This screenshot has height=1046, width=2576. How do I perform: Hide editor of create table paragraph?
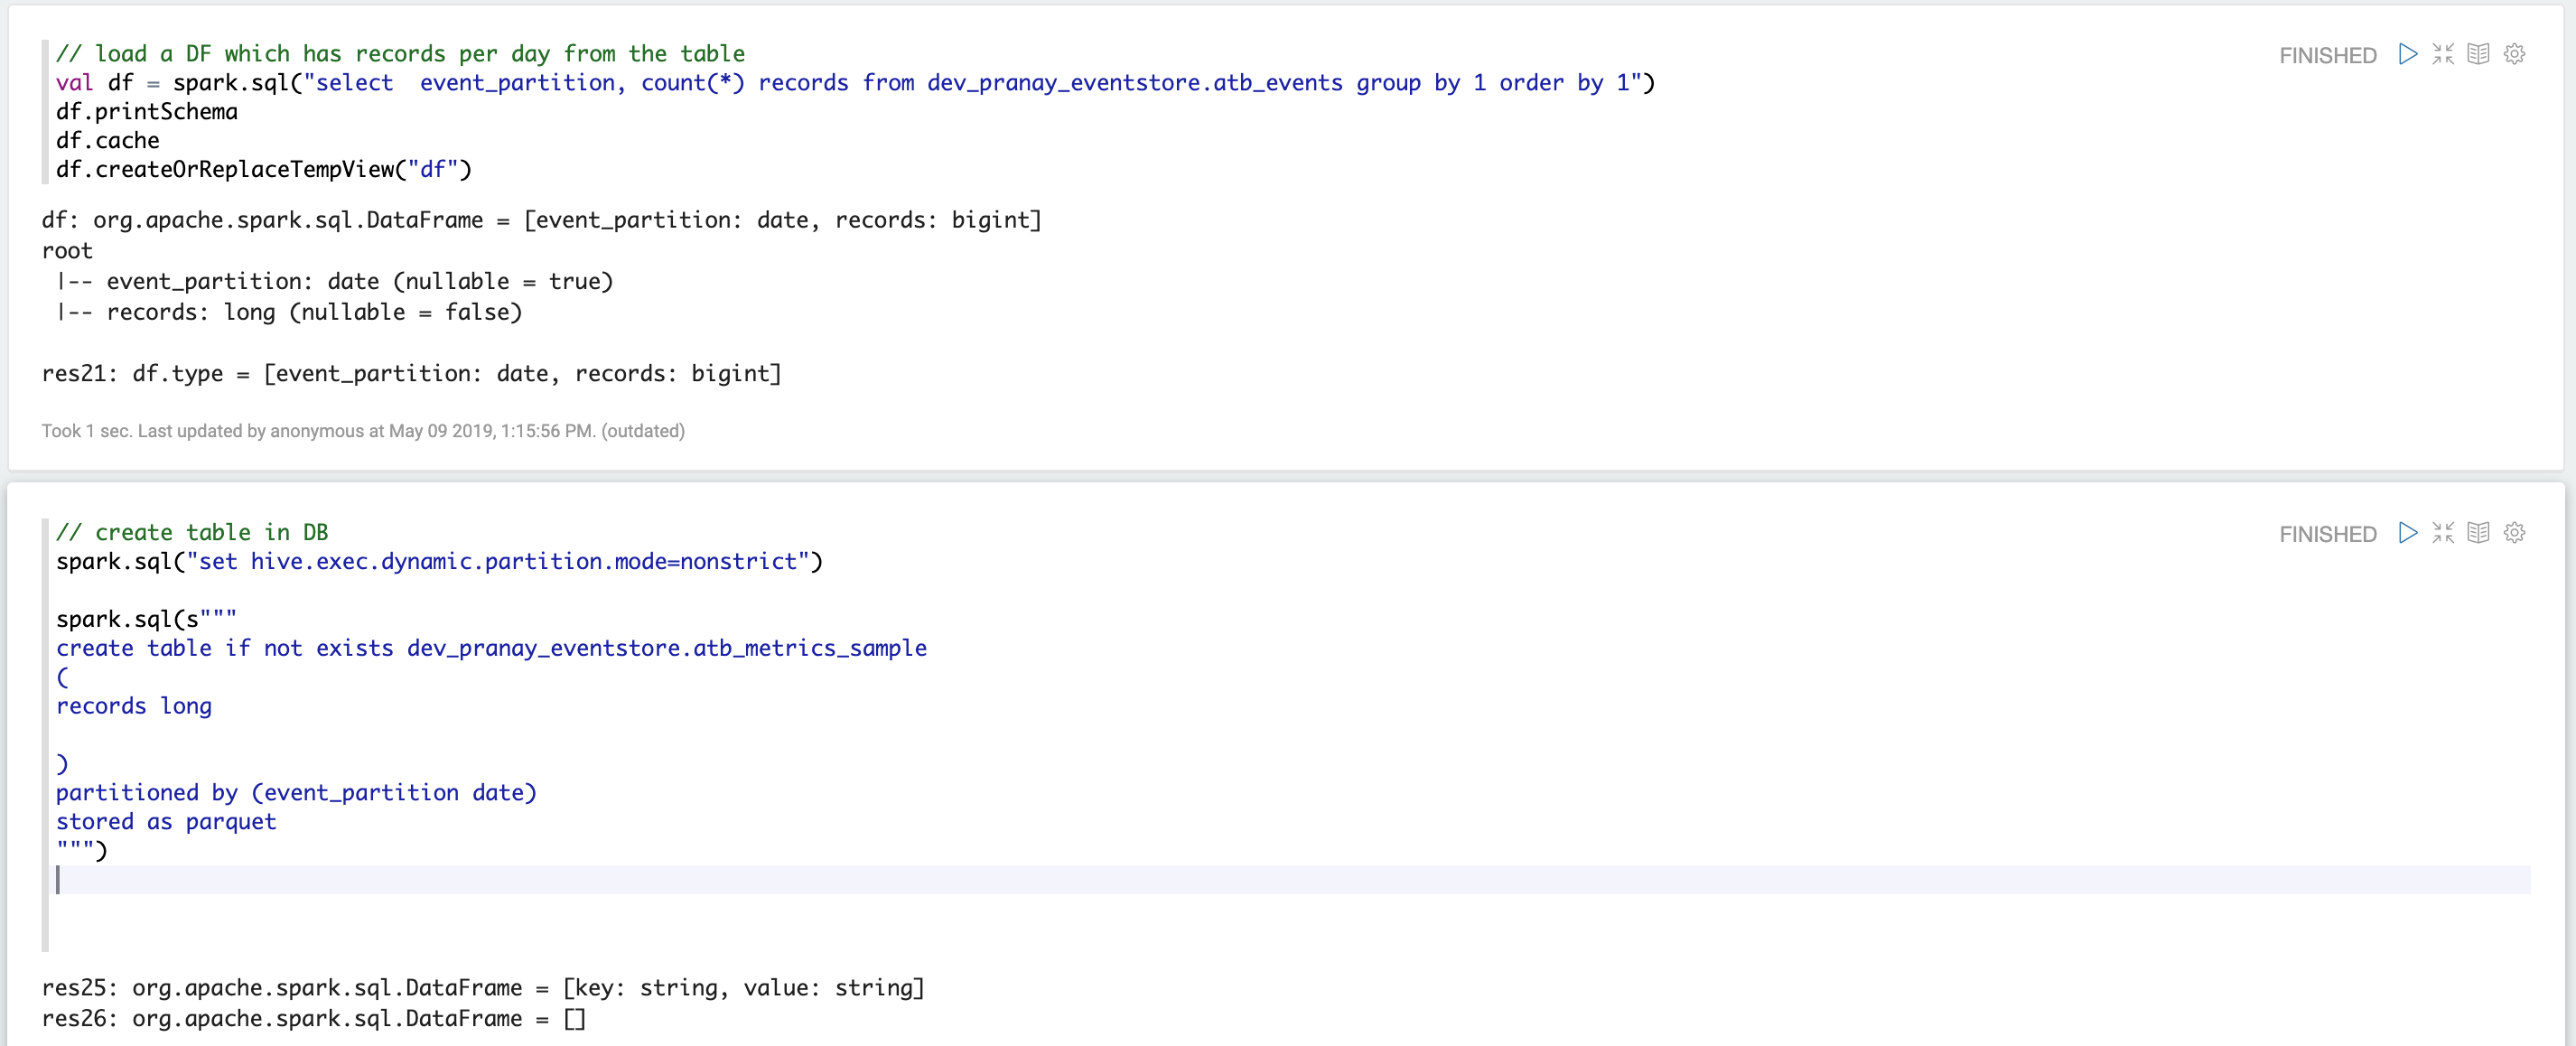(2443, 533)
